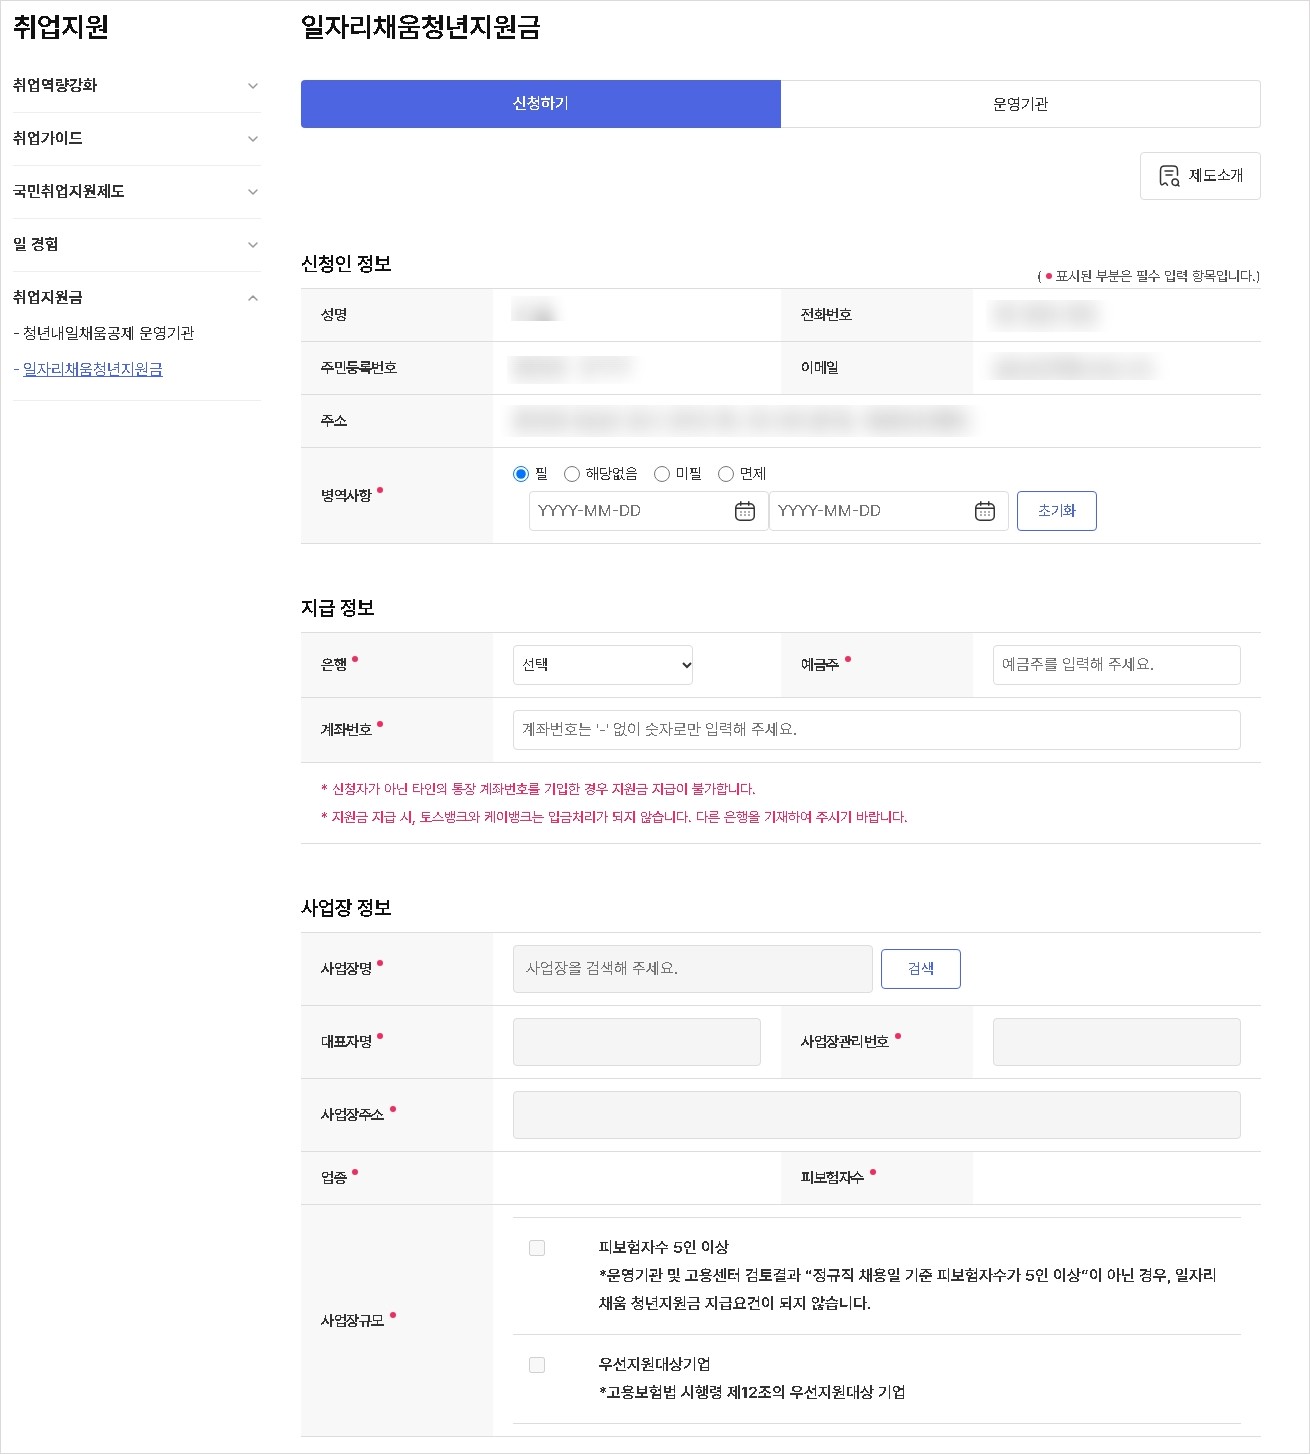
Task: Select the 해당없음 radio button
Action: (x=570, y=473)
